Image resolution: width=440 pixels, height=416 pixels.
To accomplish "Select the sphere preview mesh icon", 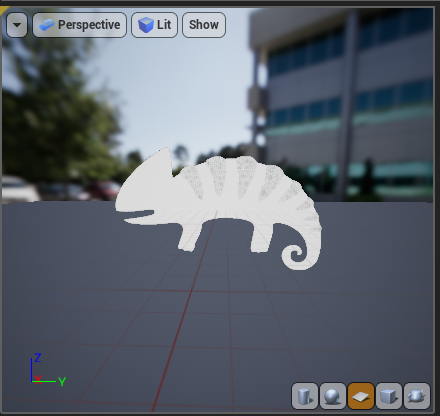I will (333, 396).
